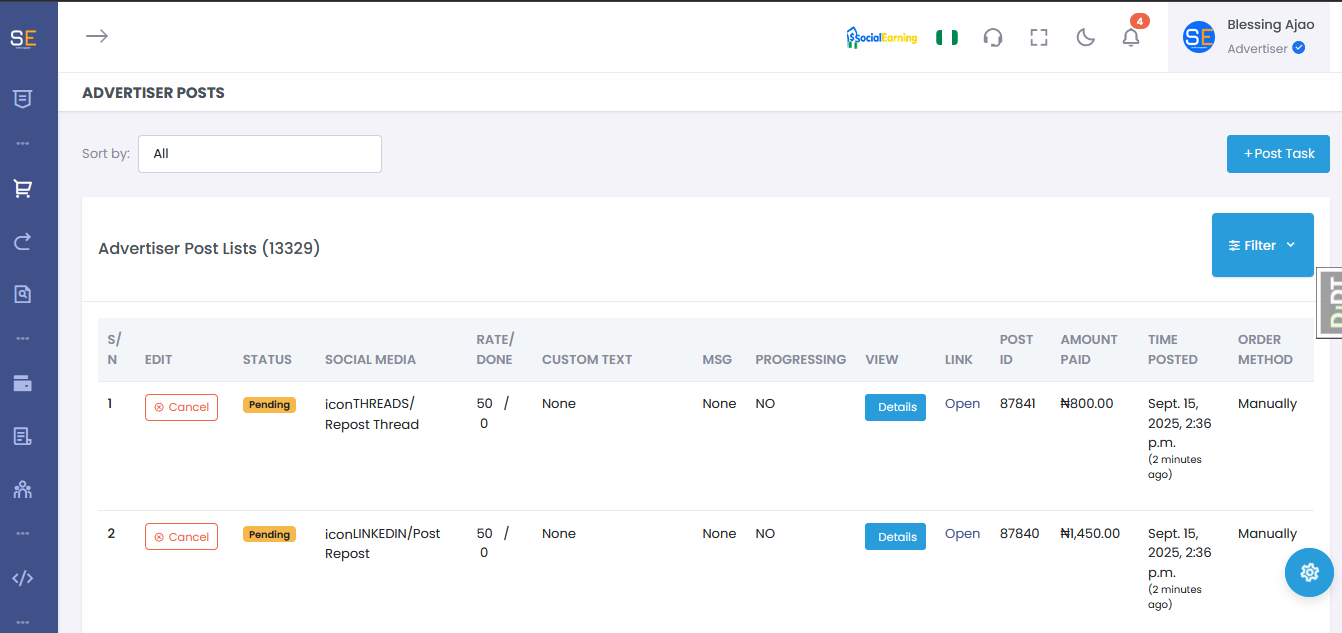The height and width of the screenshot is (633, 1342).
Task: Click the document search sidebar icon
Action: 22,294
